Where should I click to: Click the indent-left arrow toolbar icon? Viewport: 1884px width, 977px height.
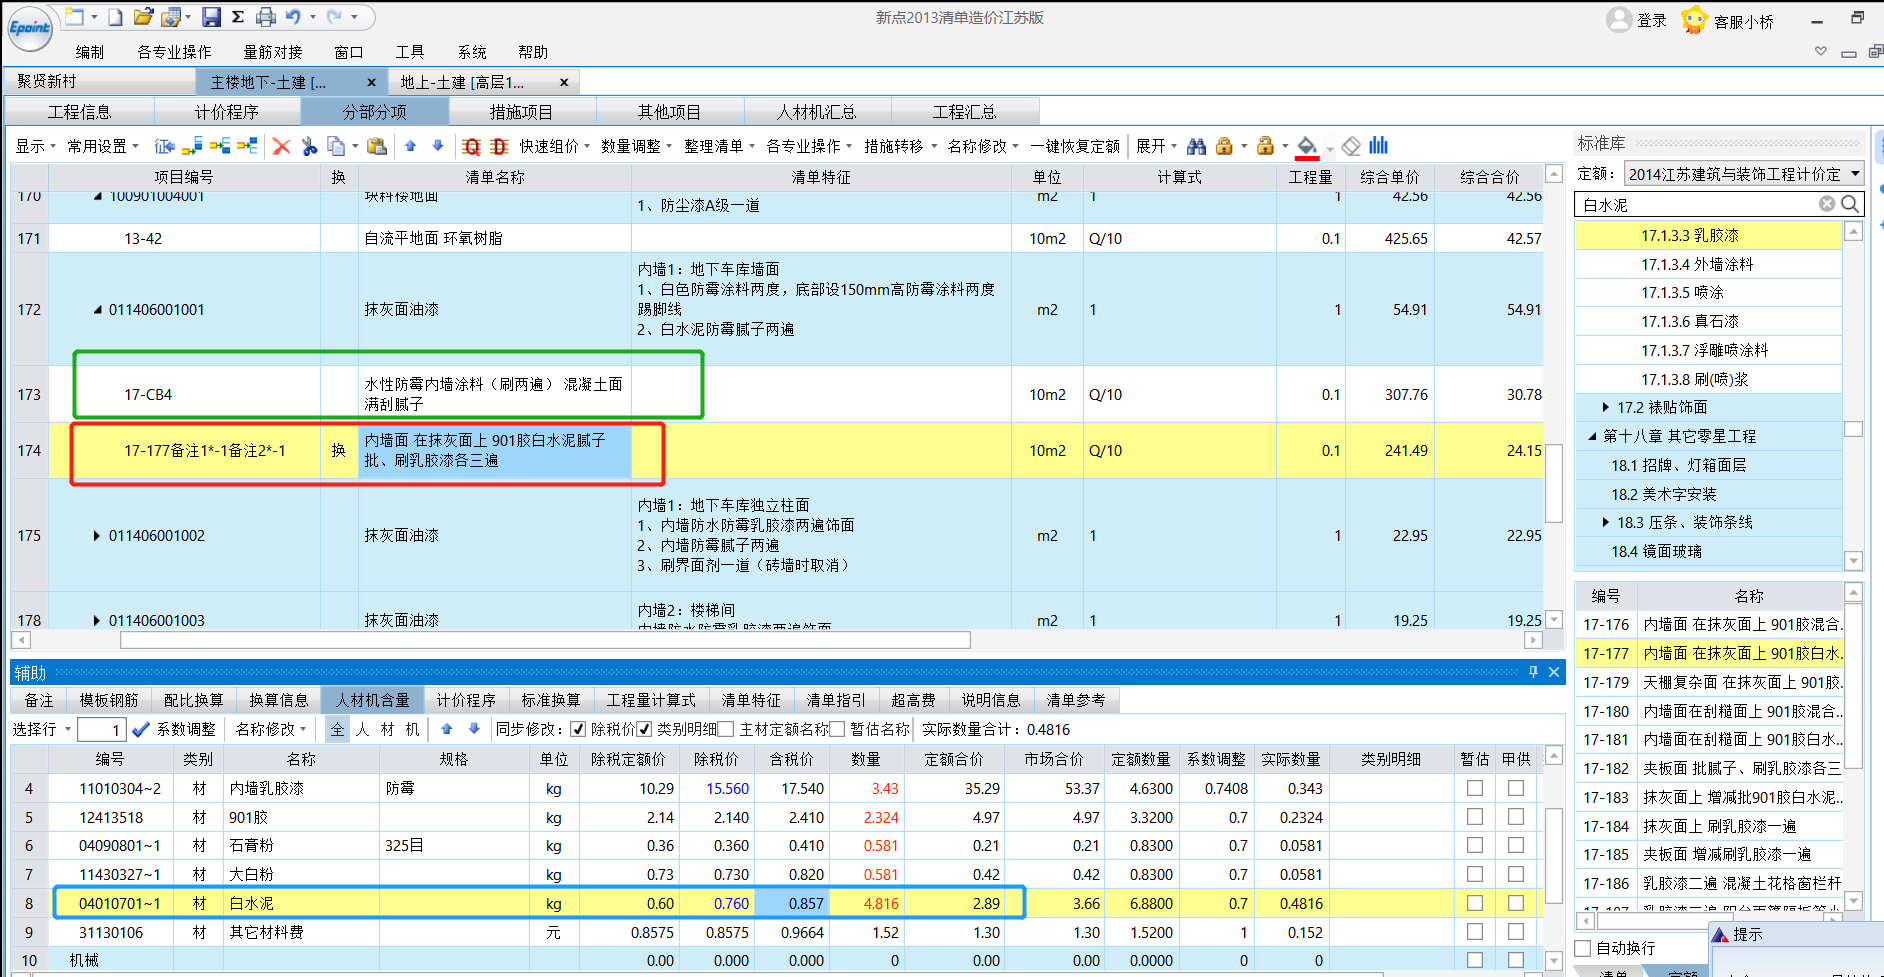[165, 146]
